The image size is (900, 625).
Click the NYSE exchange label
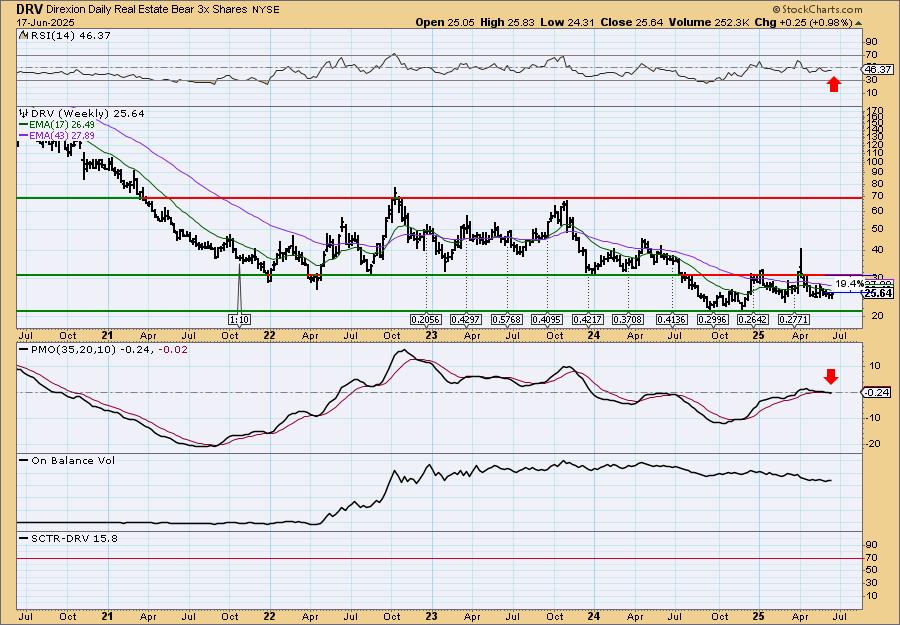266,10
